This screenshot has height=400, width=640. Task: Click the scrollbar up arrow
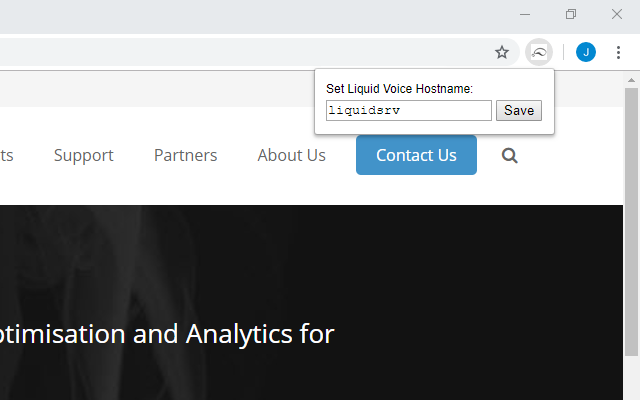pos(631,79)
